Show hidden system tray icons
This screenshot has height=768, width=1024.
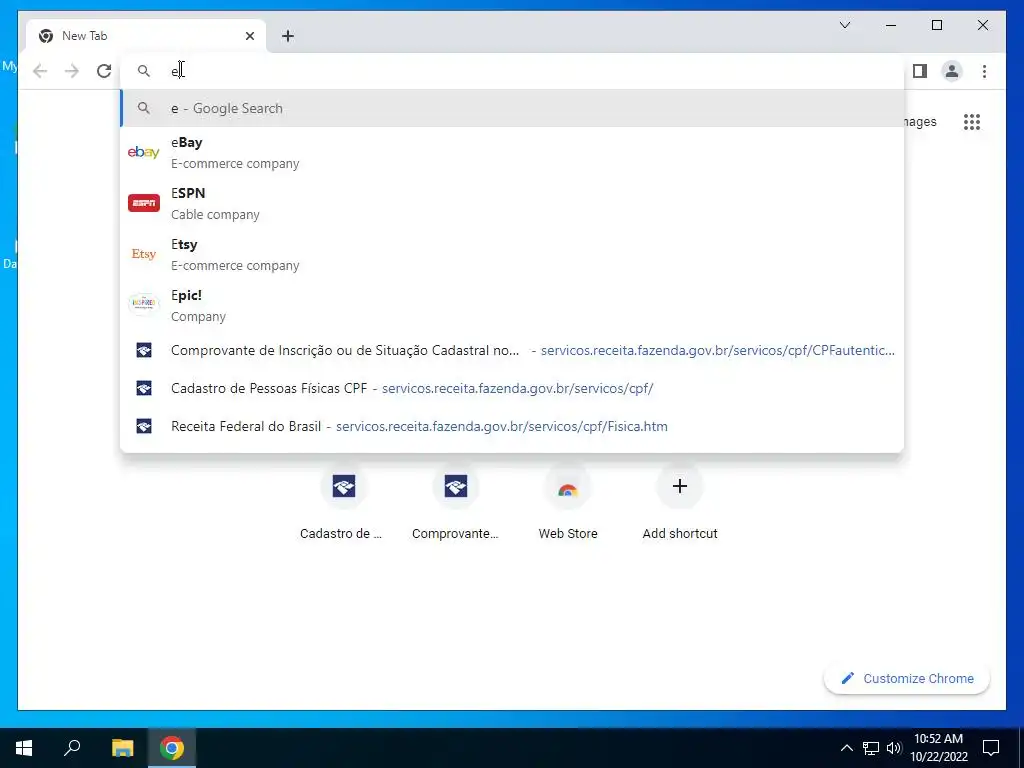pyautogui.click(x=846, y=748)
